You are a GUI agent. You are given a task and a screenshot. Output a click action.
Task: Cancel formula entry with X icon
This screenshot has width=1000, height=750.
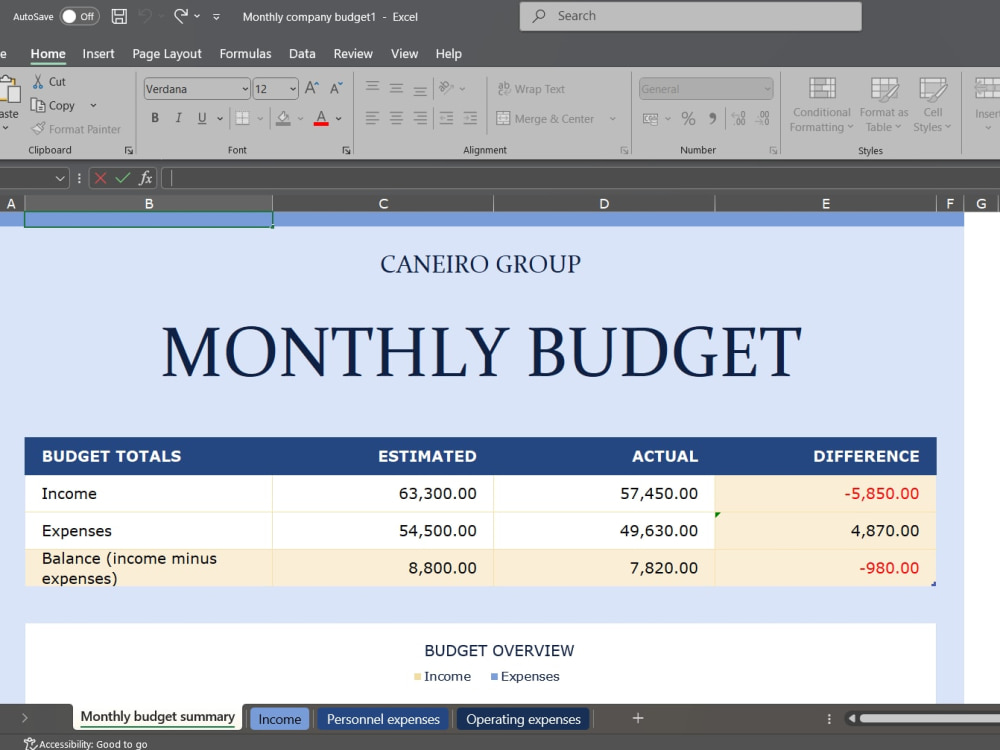tap(100, 178)
